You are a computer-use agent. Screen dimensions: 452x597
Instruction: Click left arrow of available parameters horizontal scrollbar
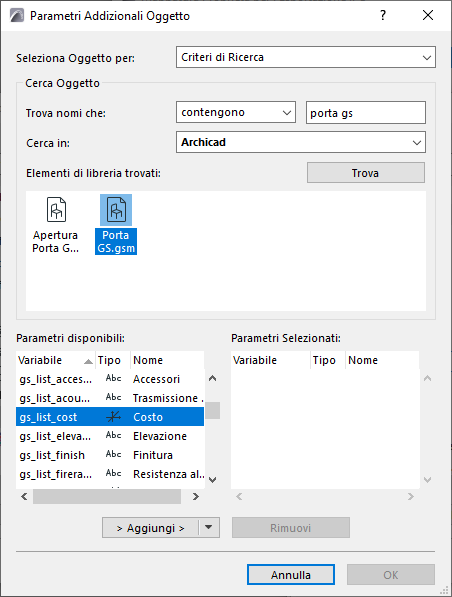24,496
